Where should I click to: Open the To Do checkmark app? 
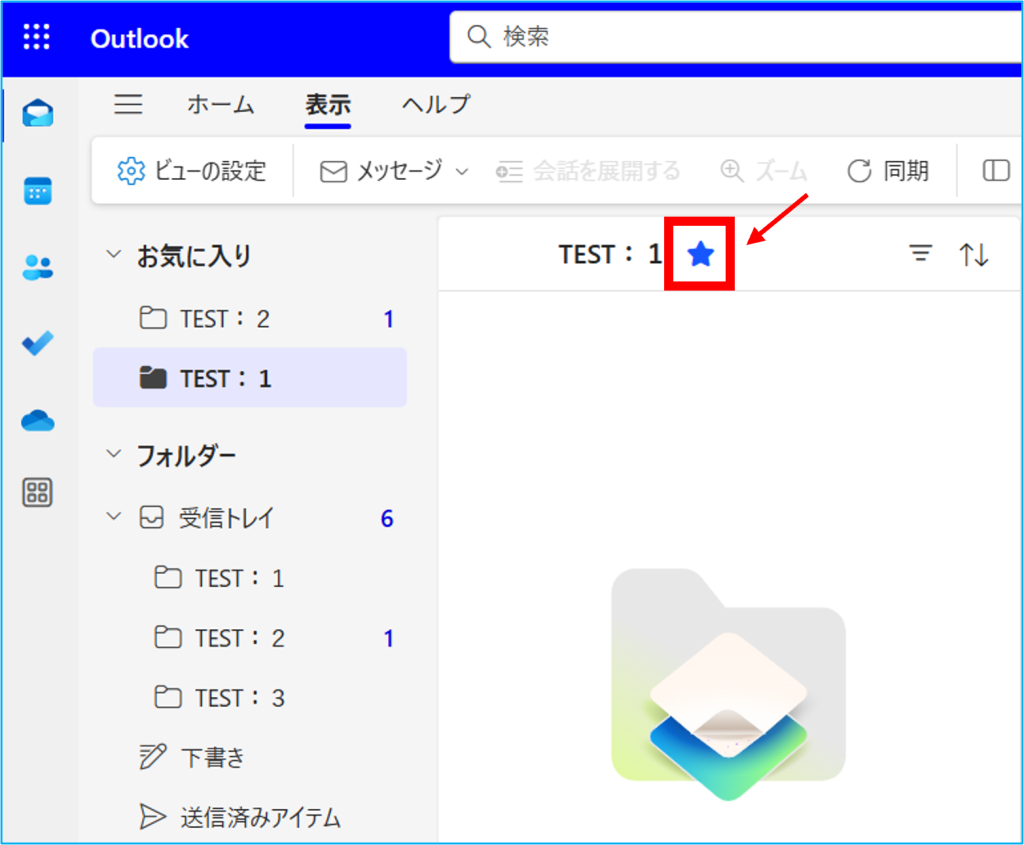click(38, 343)
